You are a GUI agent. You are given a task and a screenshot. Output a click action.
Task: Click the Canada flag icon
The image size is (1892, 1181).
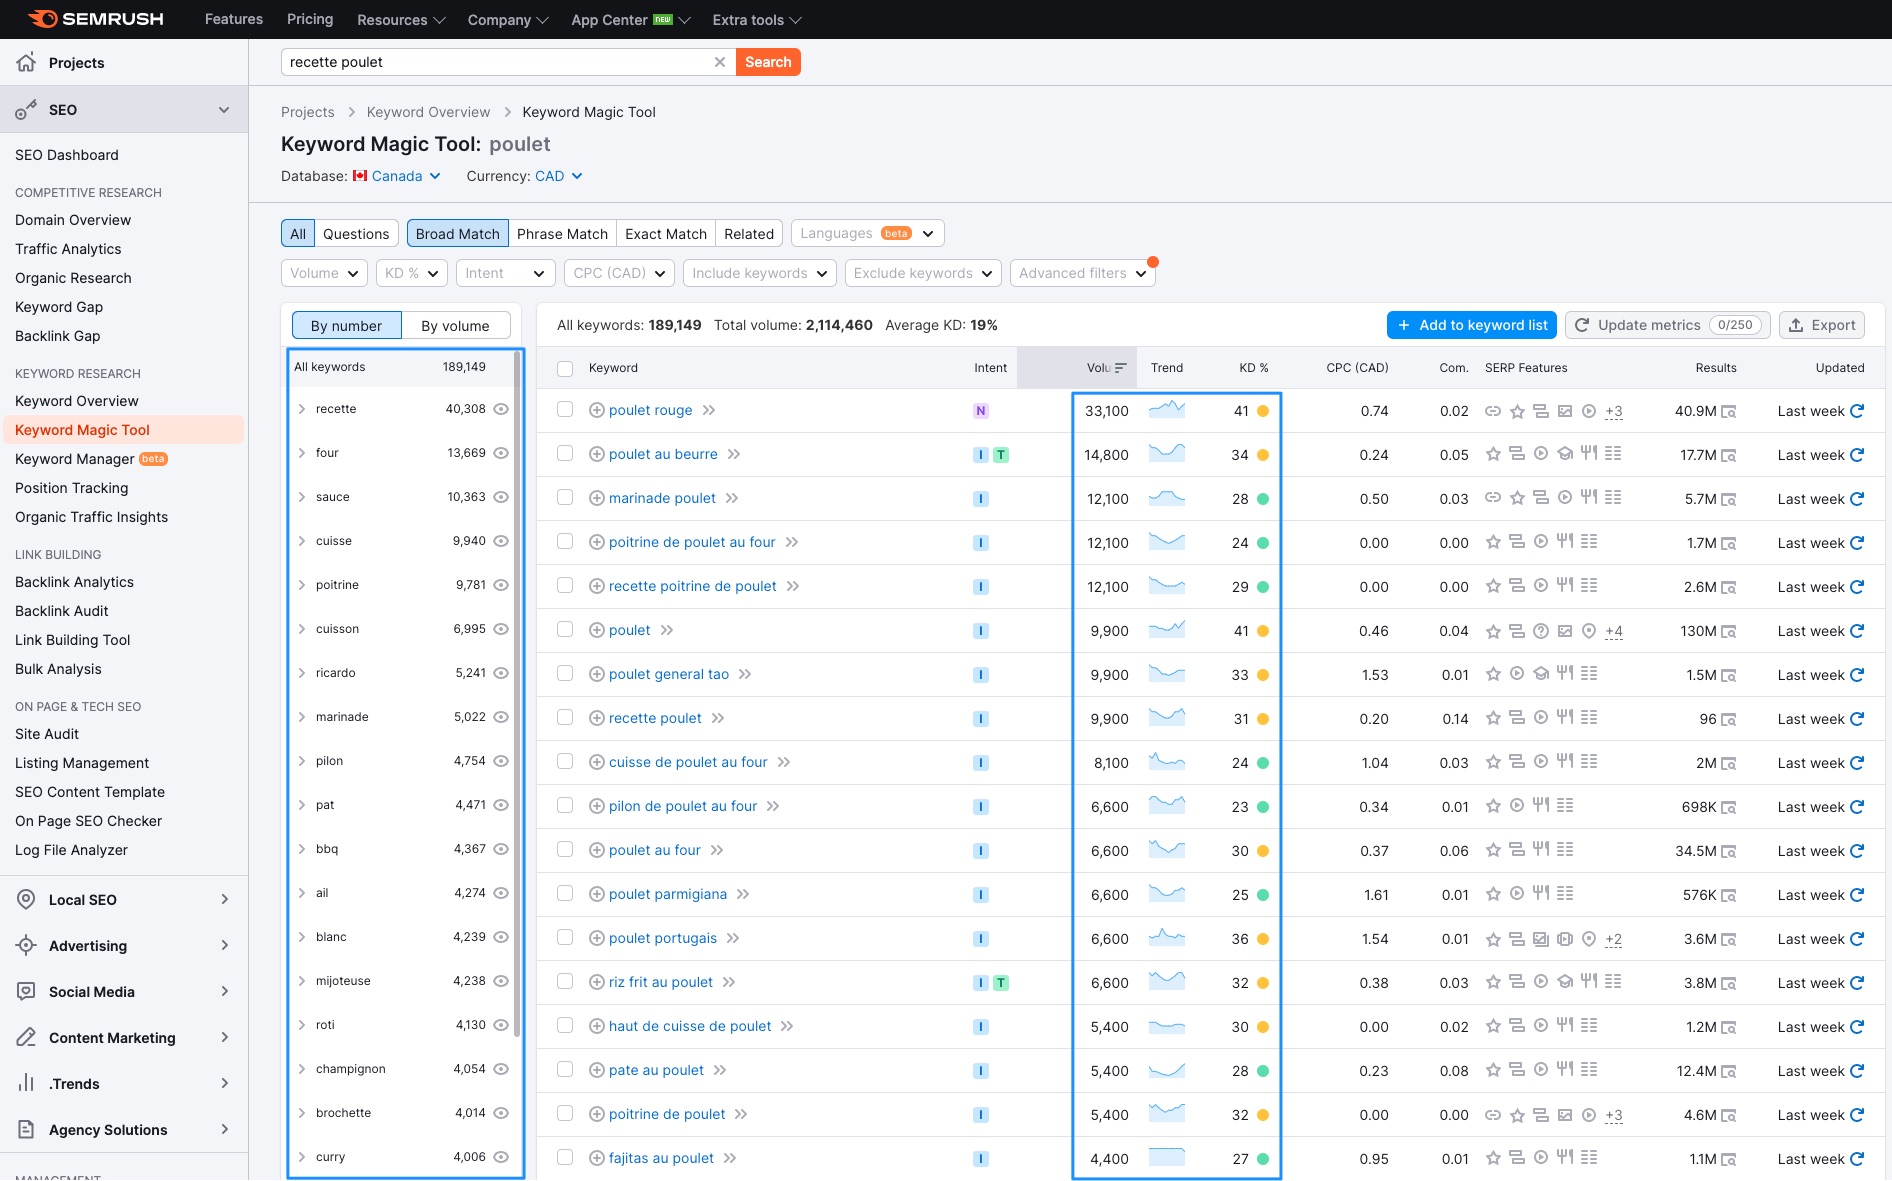point(360,176)
